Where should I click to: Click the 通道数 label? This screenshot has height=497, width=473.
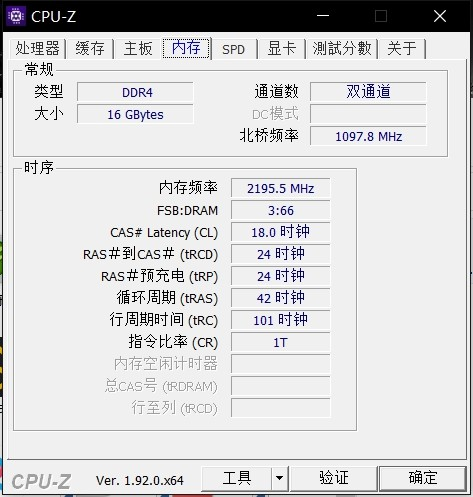coord(277,92)
